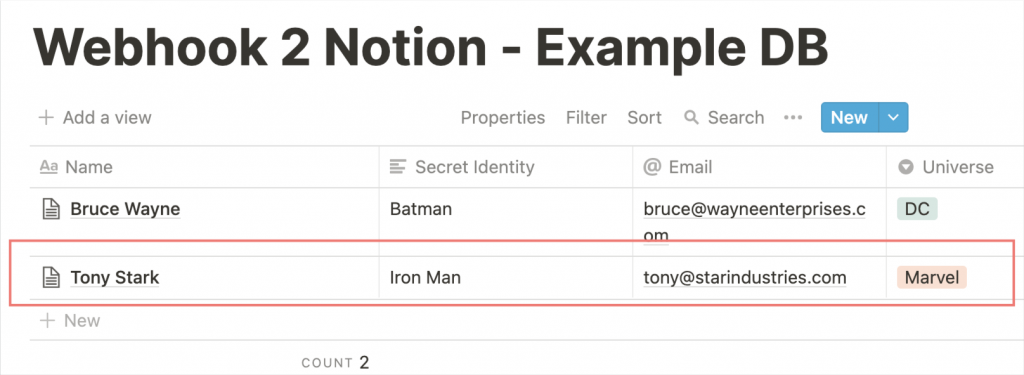Click the text lines icon for Secret Identity

coord(397,167)
